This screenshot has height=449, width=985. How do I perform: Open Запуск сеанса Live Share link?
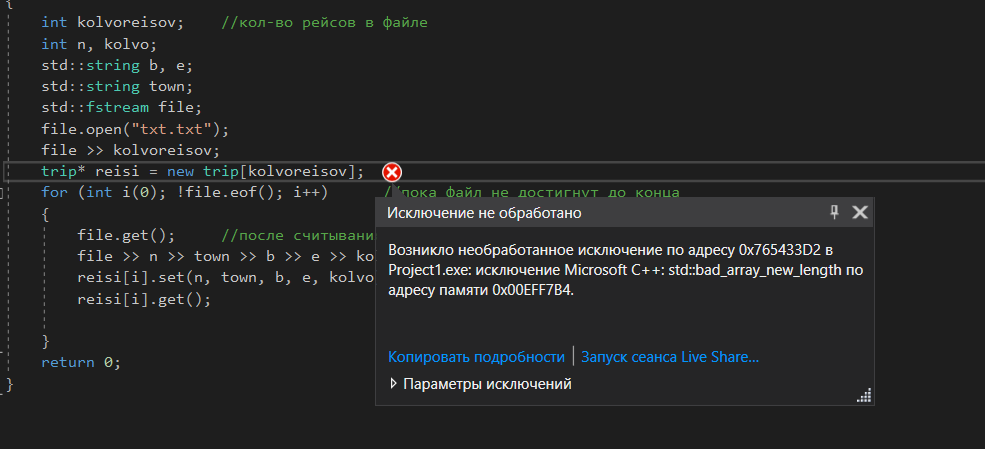point(670,357)
